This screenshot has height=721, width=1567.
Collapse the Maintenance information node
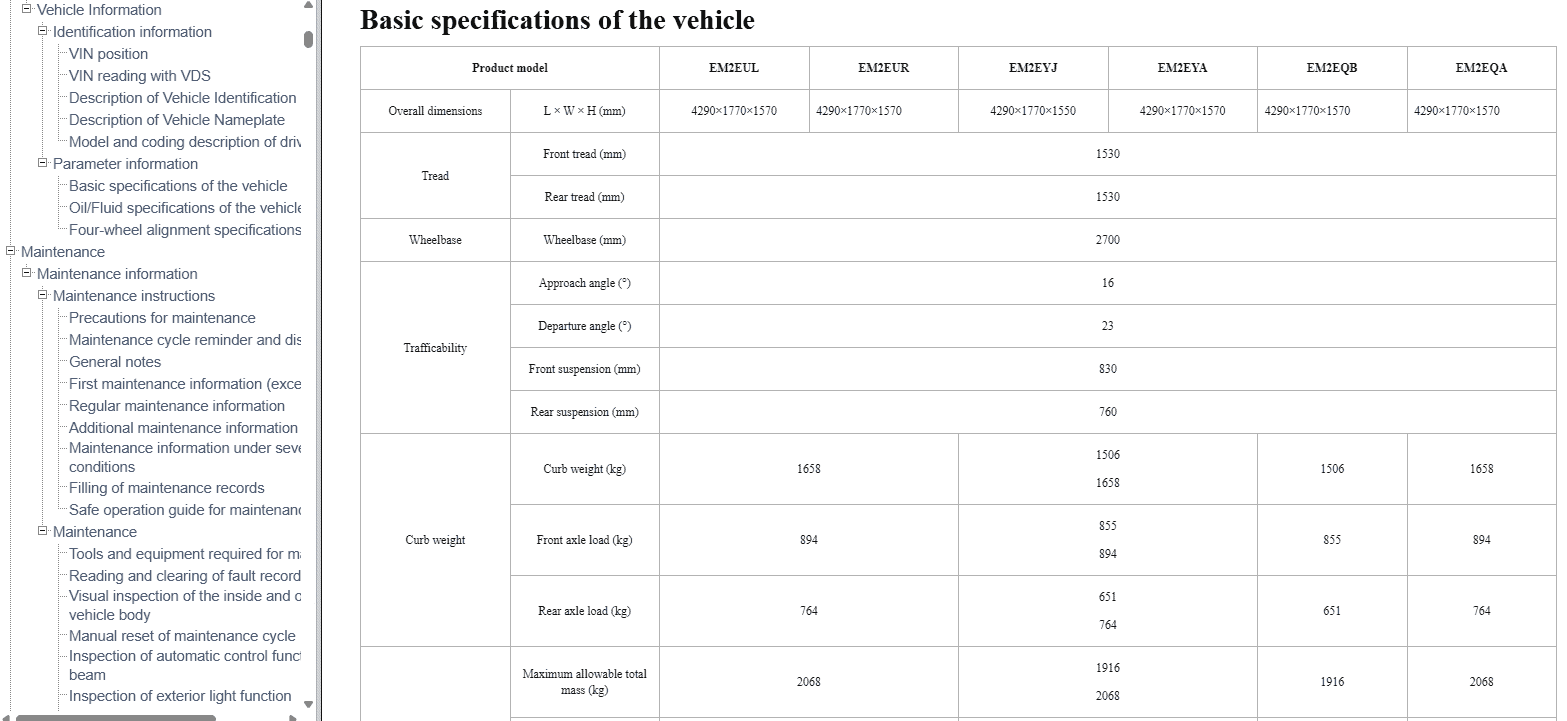(27, 273)
